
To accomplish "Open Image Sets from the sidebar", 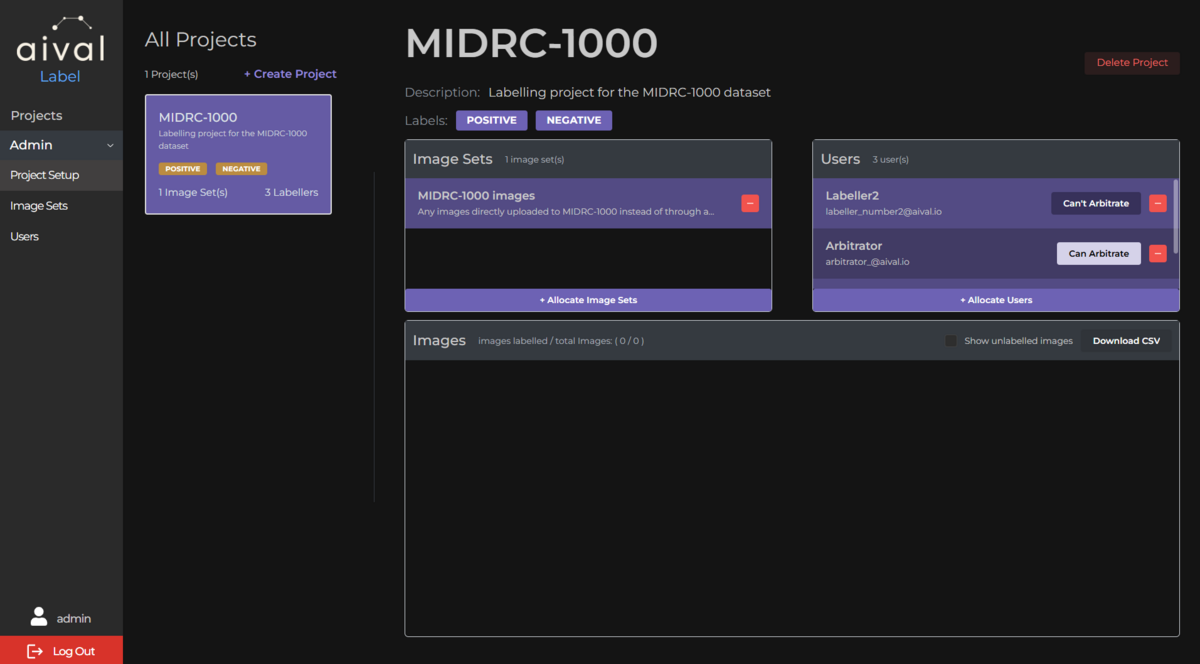I will coord(38,205).
